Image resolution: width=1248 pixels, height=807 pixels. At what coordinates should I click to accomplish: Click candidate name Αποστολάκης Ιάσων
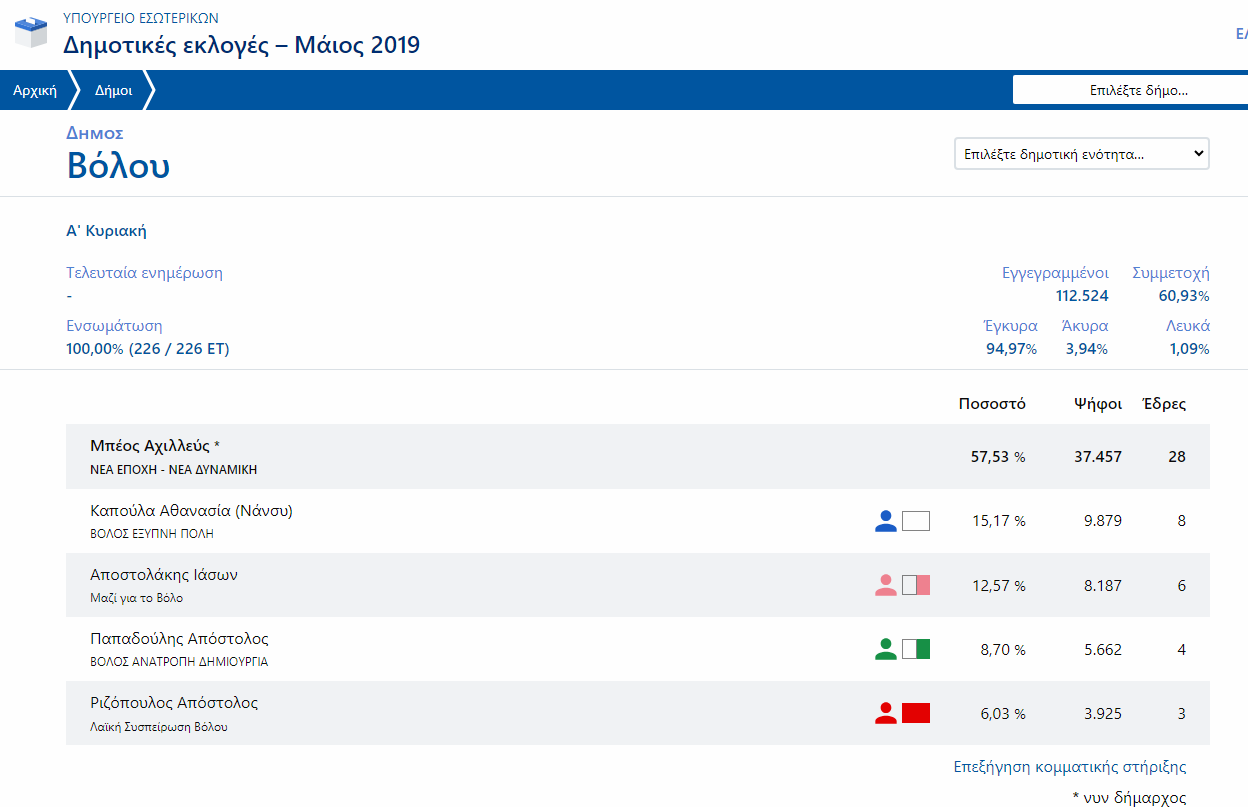(164, 575)
